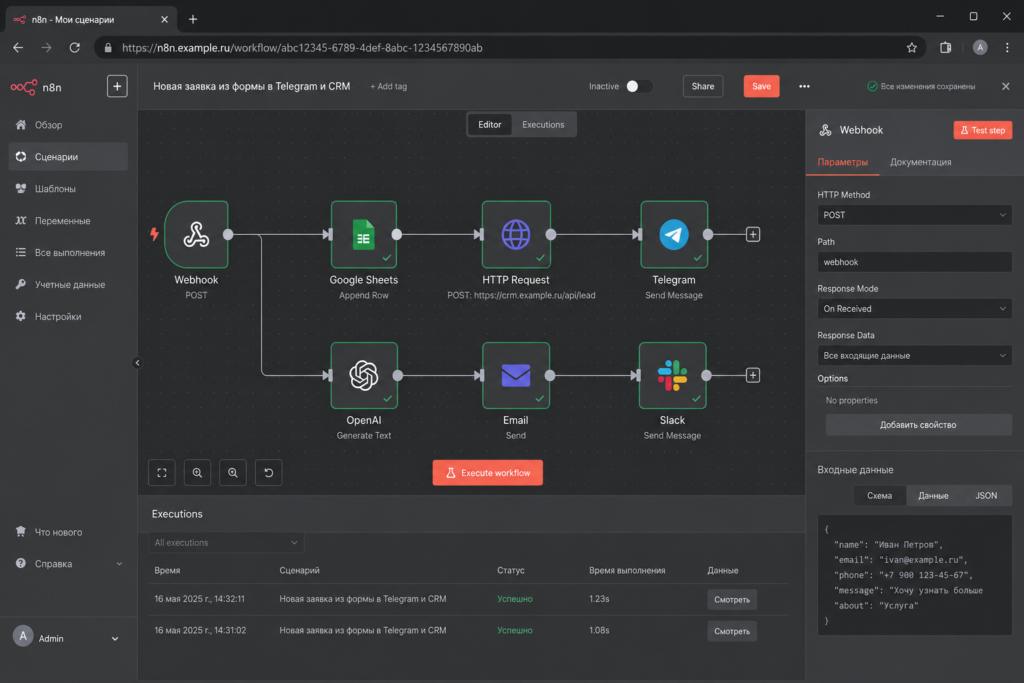This screenshot has width=1024, height=683.
Task: Click the plus button next to n8n logo
Action: click(117, 86)
